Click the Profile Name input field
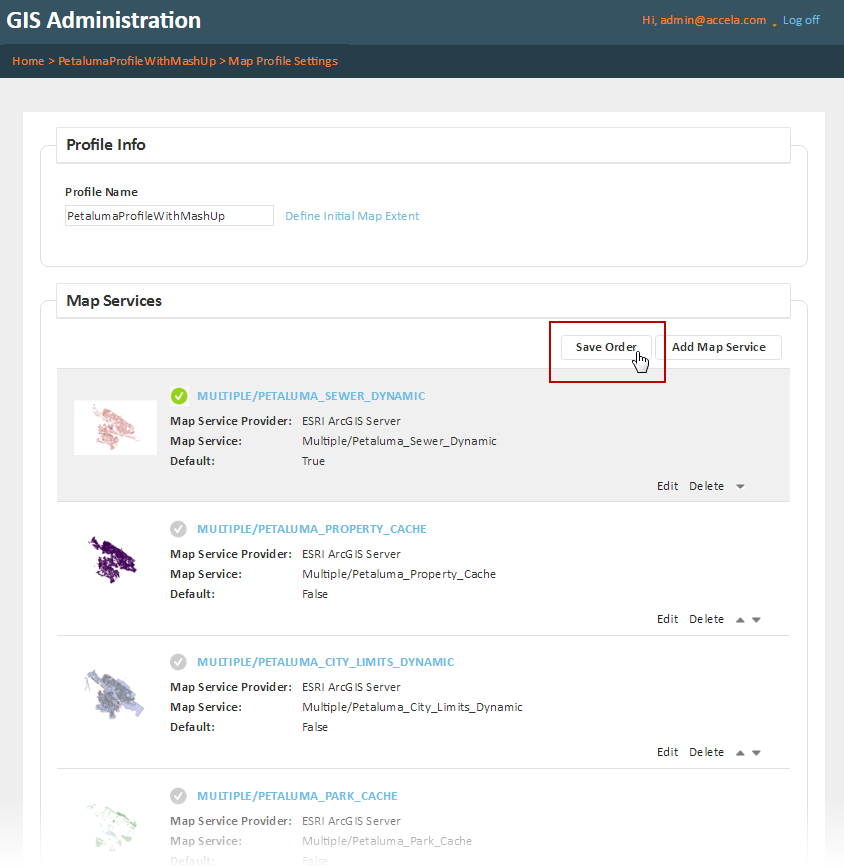 pyautogui.click(x=169, y=216)
